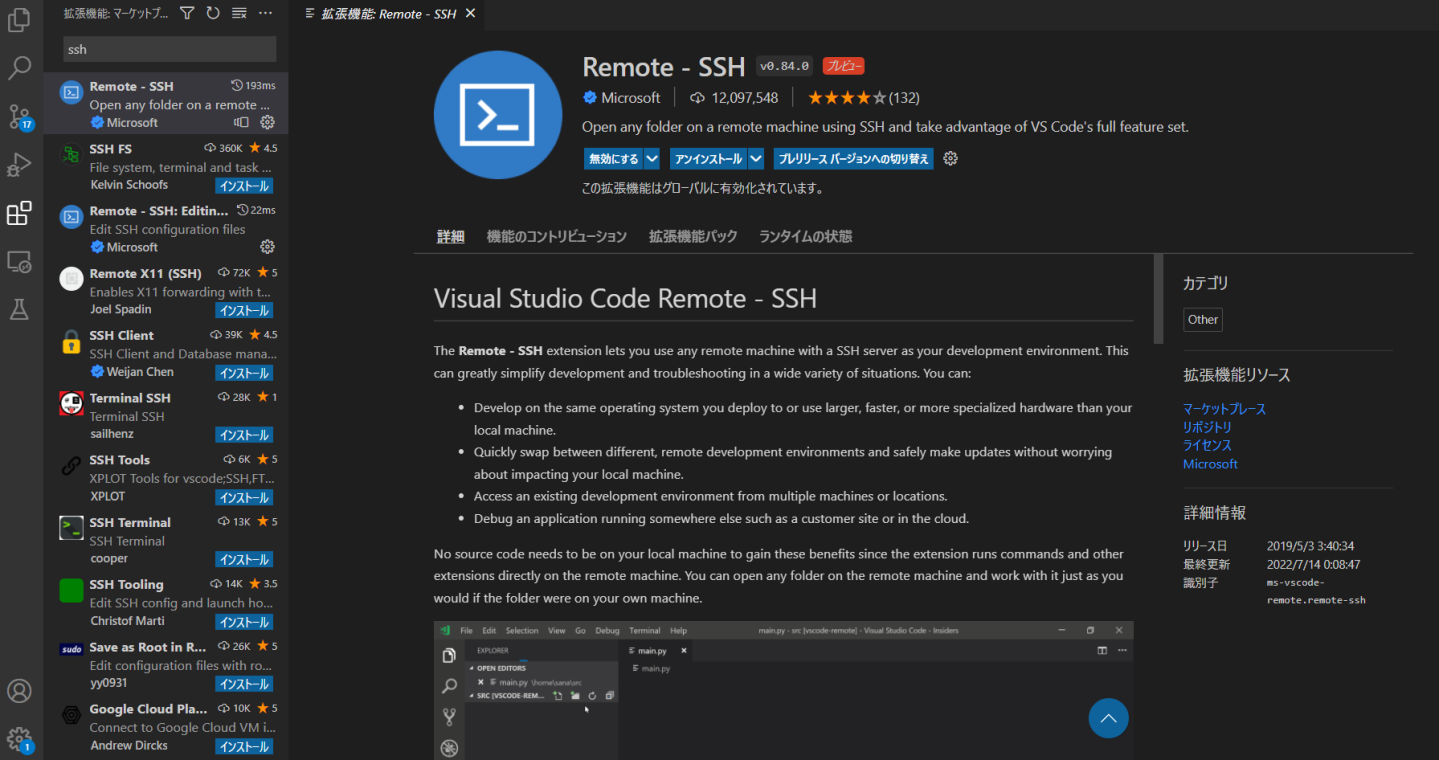
Task: Open the settings gear beside pre-release button
Action: 951,158
